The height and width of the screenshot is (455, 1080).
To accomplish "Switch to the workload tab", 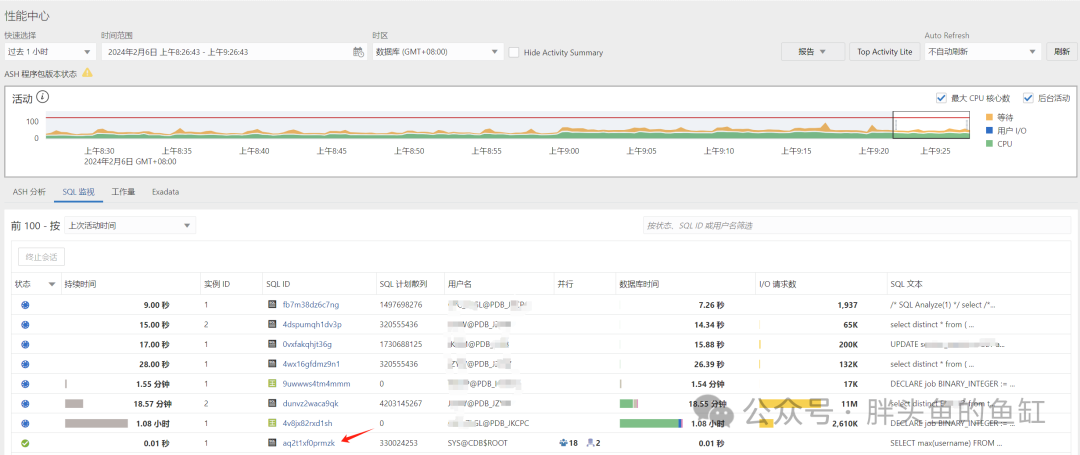I will (x=123, y=192).
